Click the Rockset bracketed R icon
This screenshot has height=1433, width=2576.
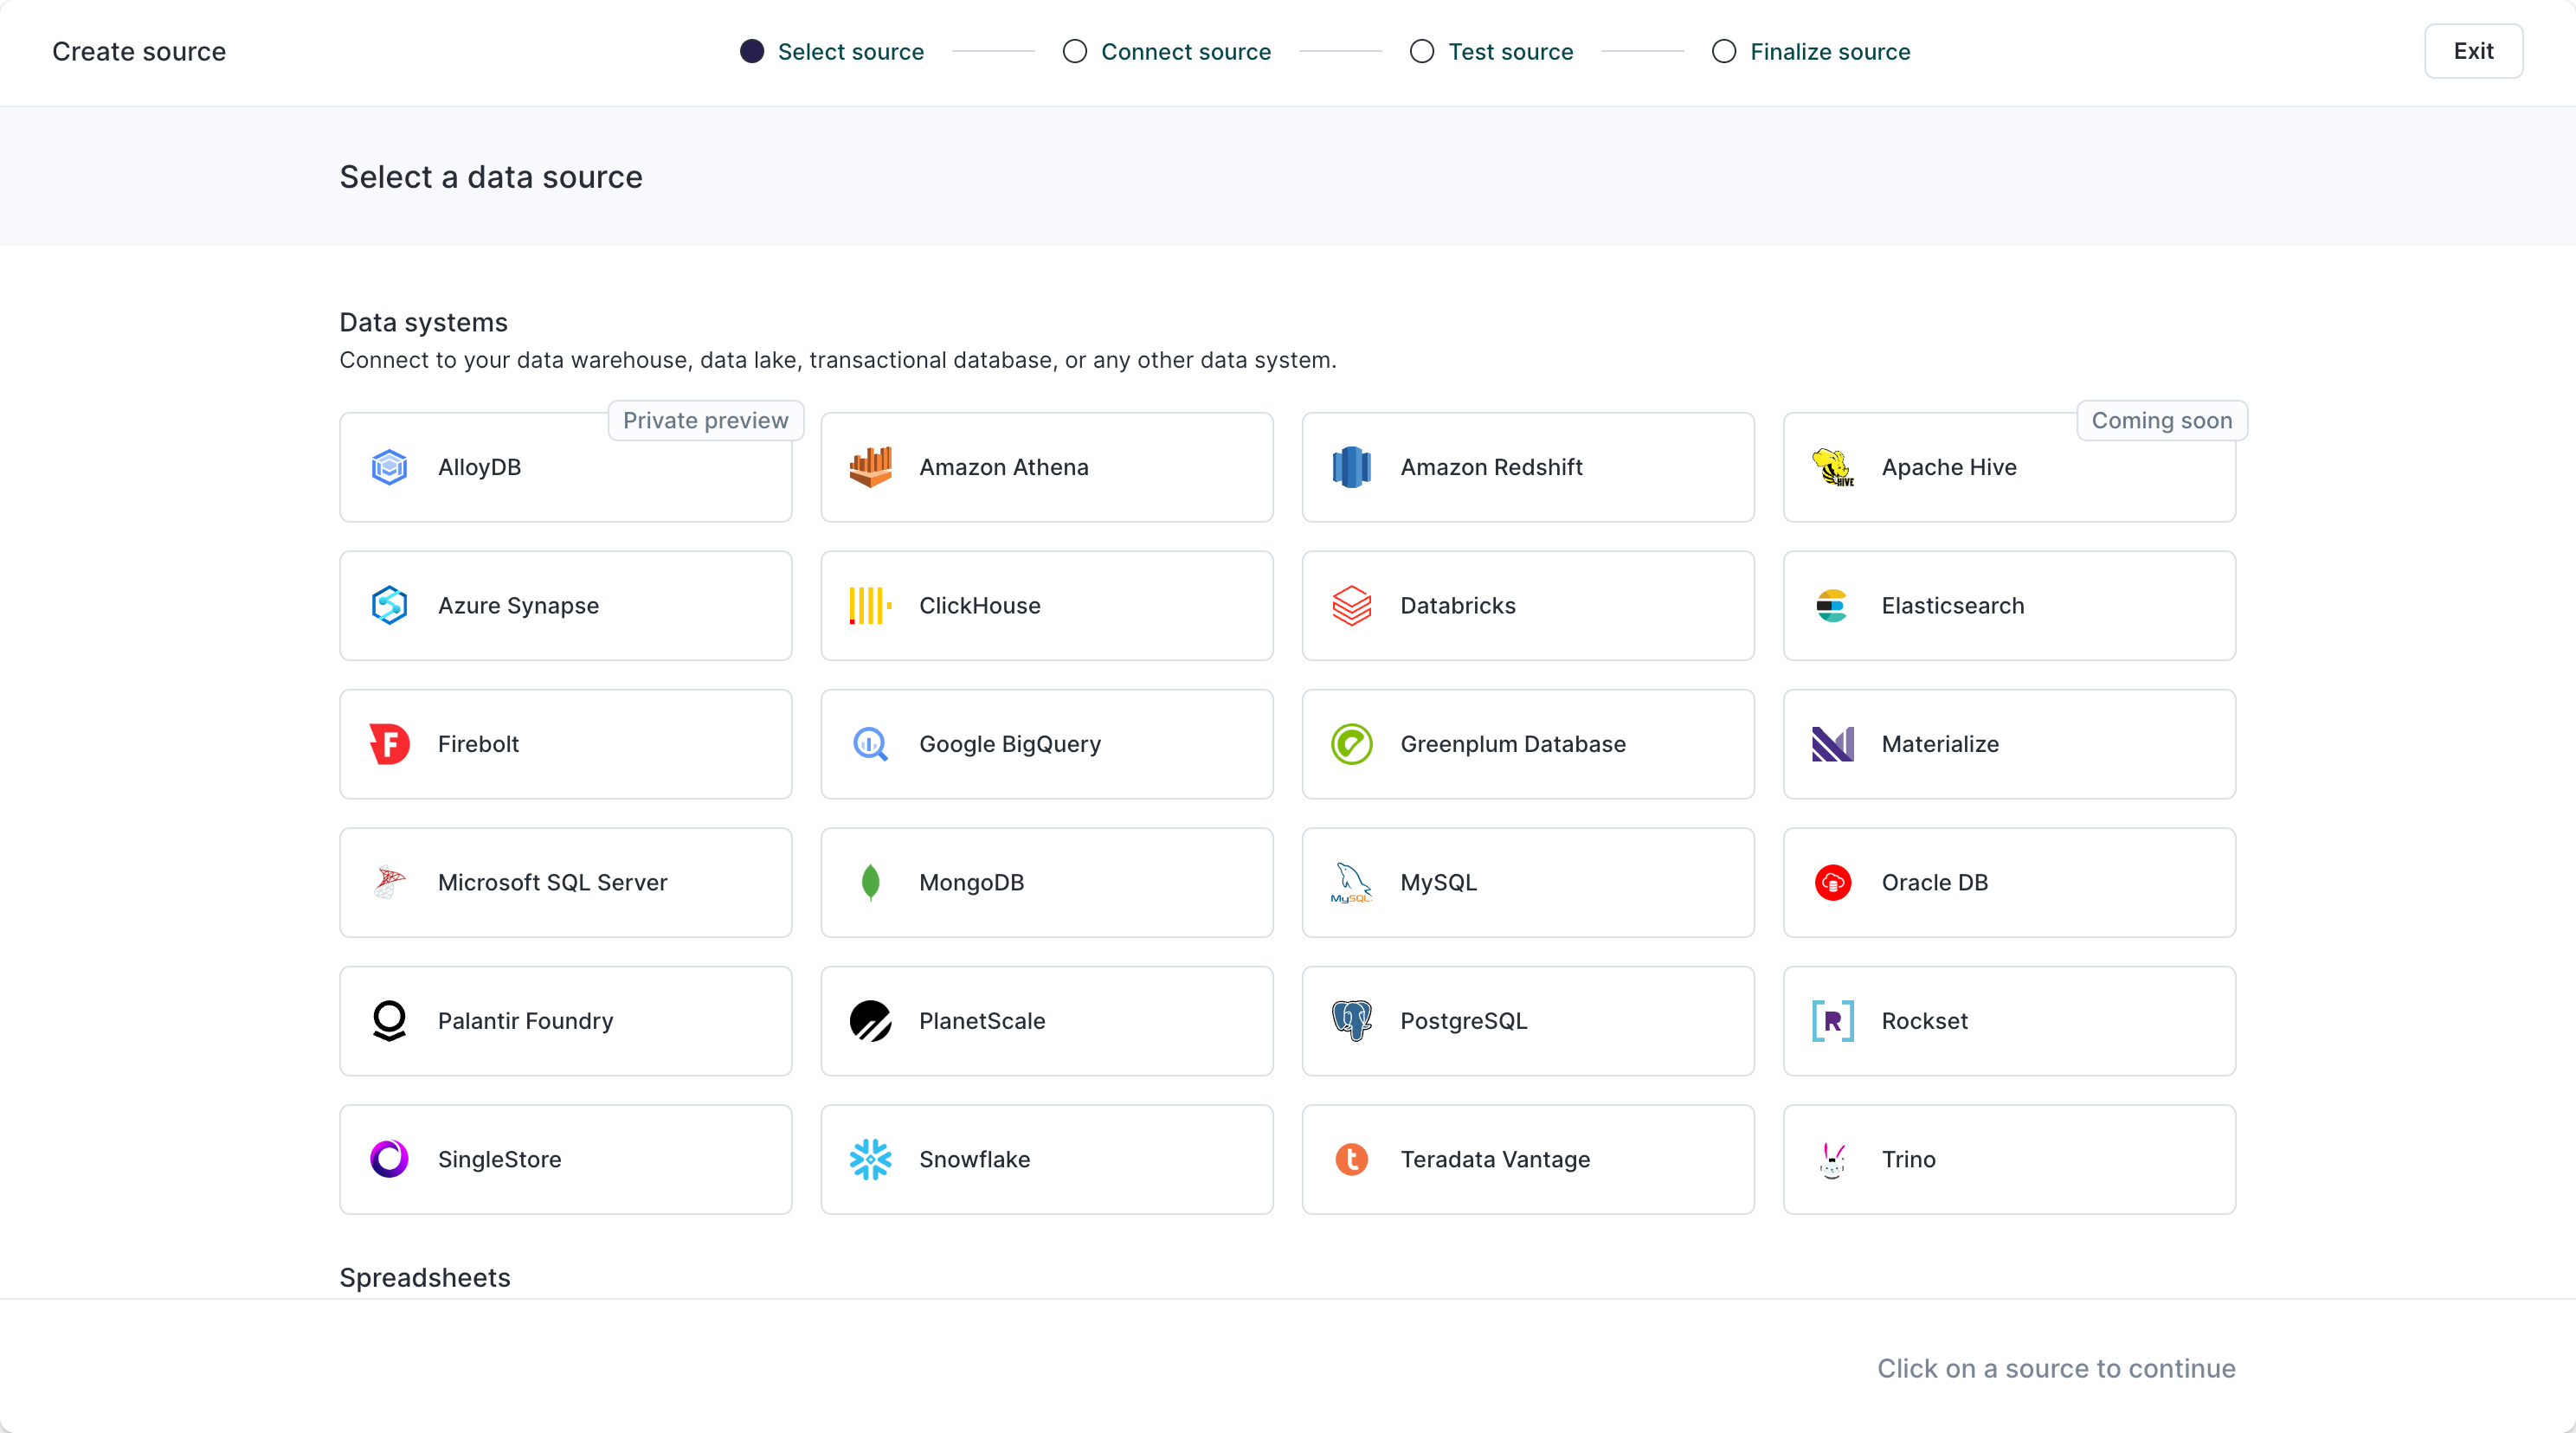pyautogui.click(x=1833, y=1020)
